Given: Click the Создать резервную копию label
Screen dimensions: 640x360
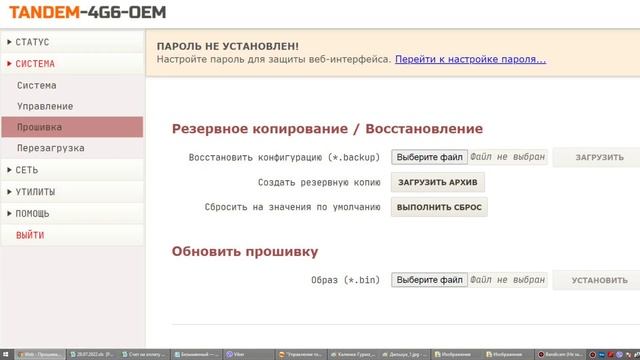Looking at the screenshot, I should click(x=319, y=182).
